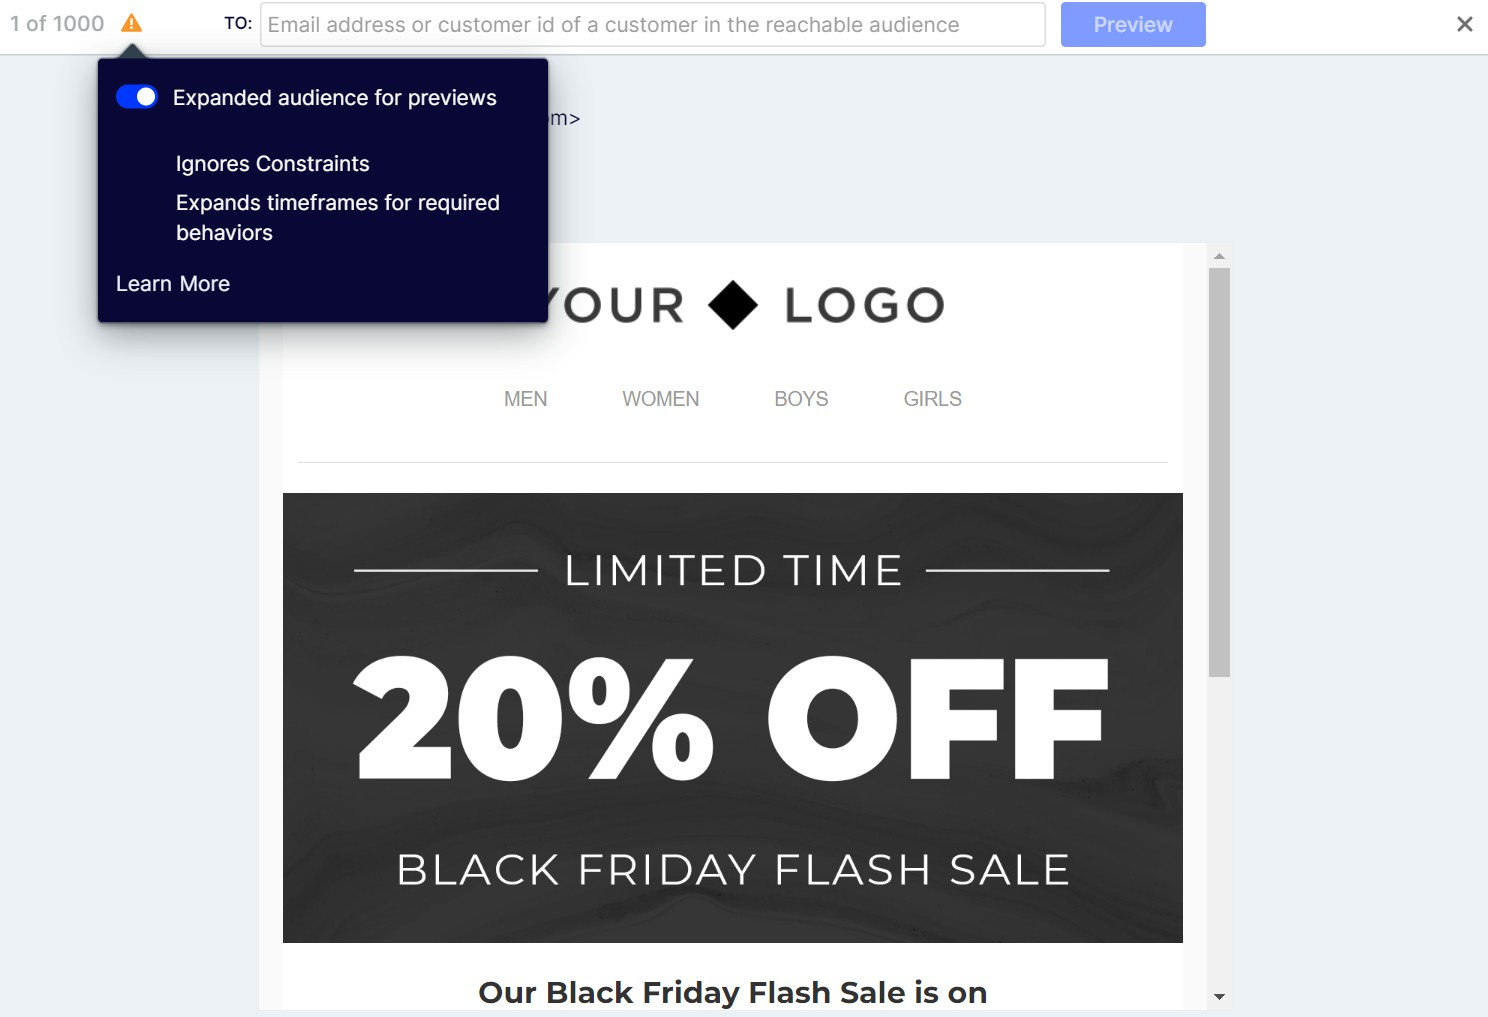Click "Expands timeframes for required behaviors" text
Viewport: 1488px width, 1017px height.
337,217
